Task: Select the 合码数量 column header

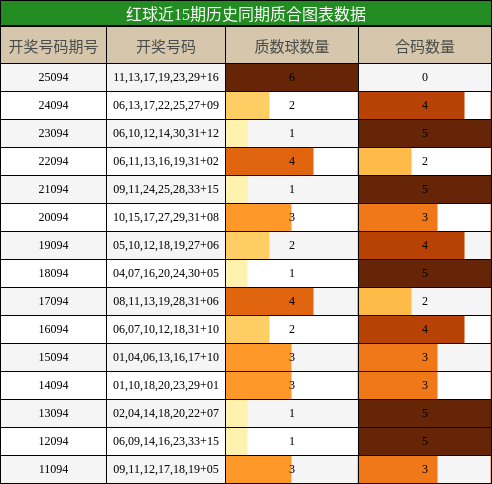Action: (425, 46)
